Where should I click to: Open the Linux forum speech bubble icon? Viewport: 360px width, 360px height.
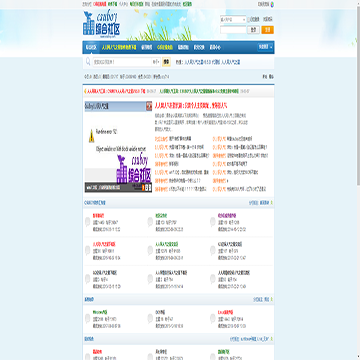pyautogui.click(x=212, y=319)
